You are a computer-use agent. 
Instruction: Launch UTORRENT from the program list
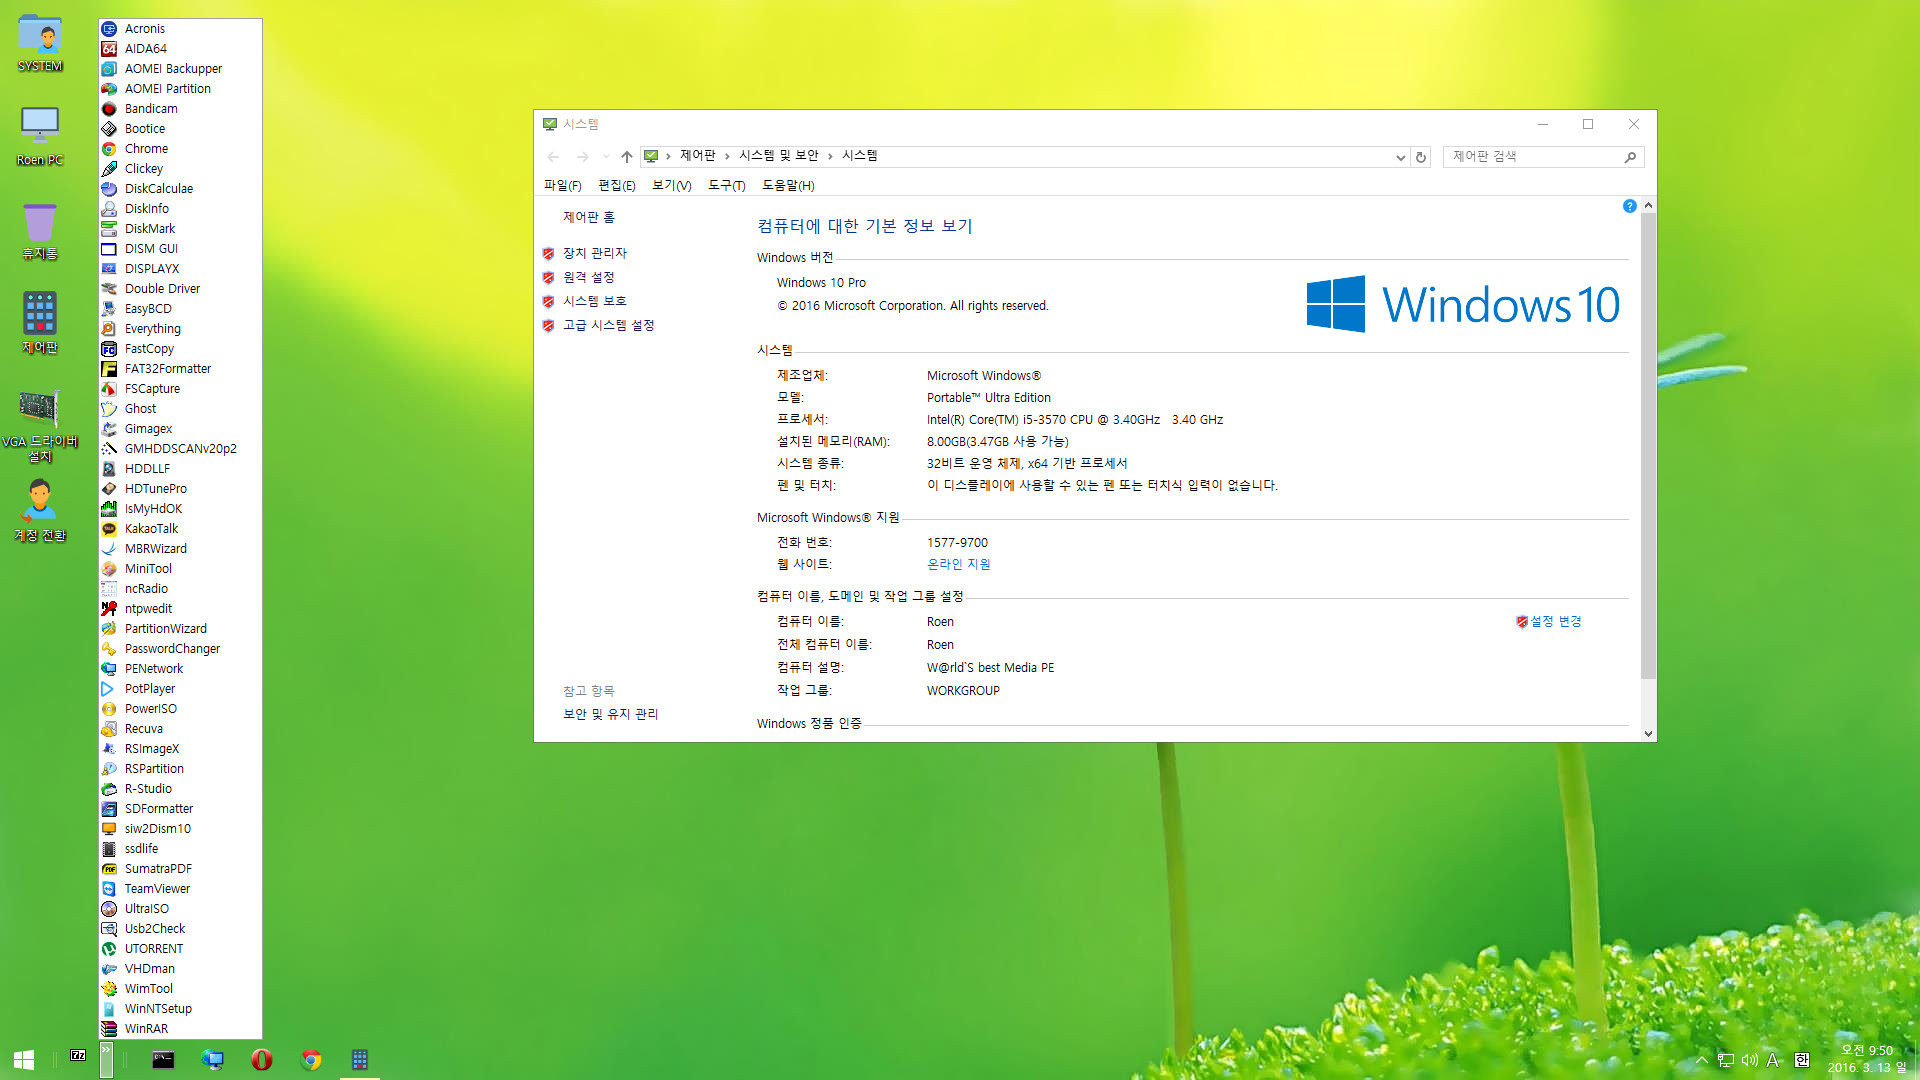pyautogui.click(x=180, y=949)
